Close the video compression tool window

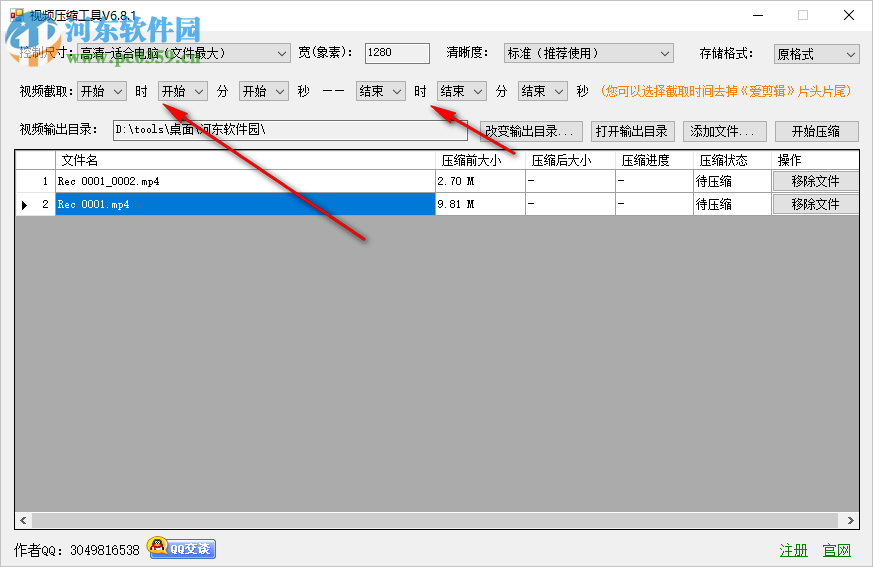(x=849, y=15)
